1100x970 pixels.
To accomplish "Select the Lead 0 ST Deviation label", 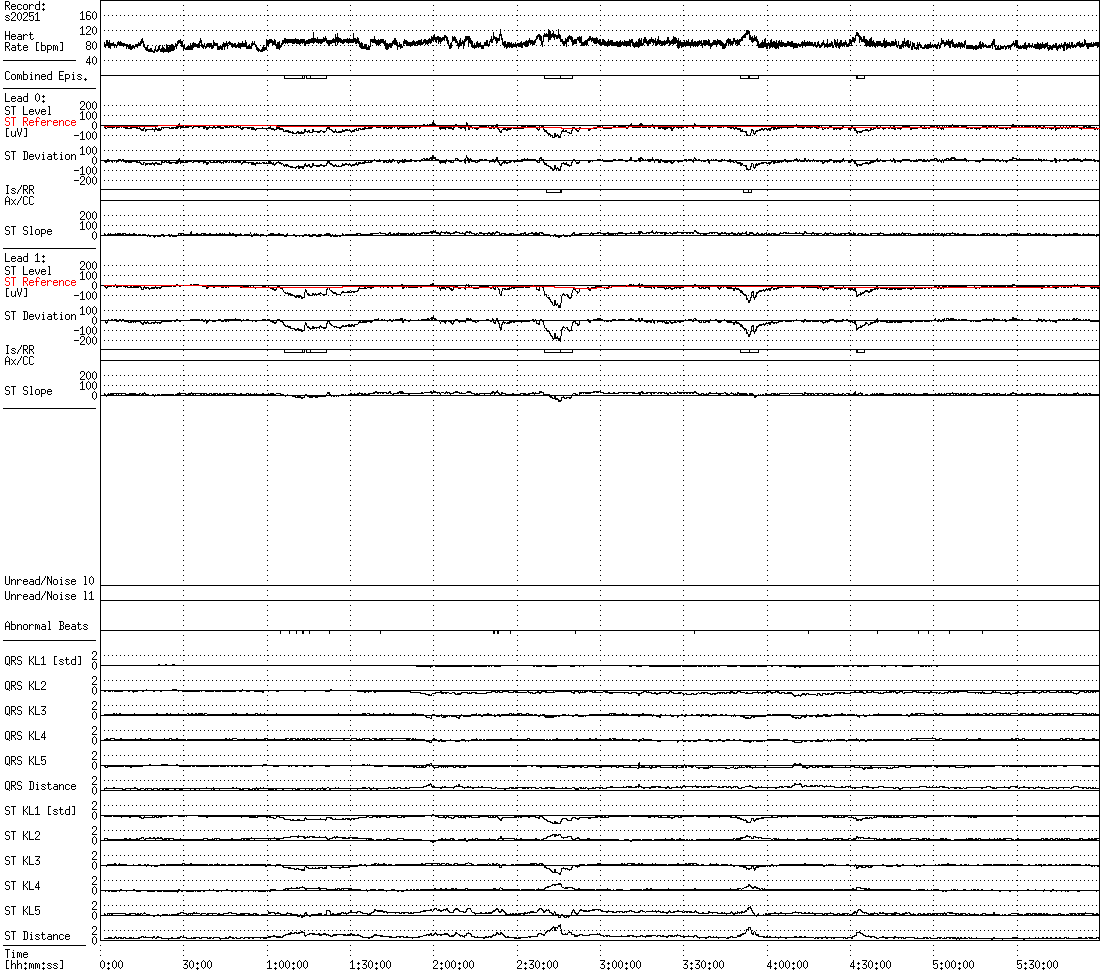I will 40,156.
